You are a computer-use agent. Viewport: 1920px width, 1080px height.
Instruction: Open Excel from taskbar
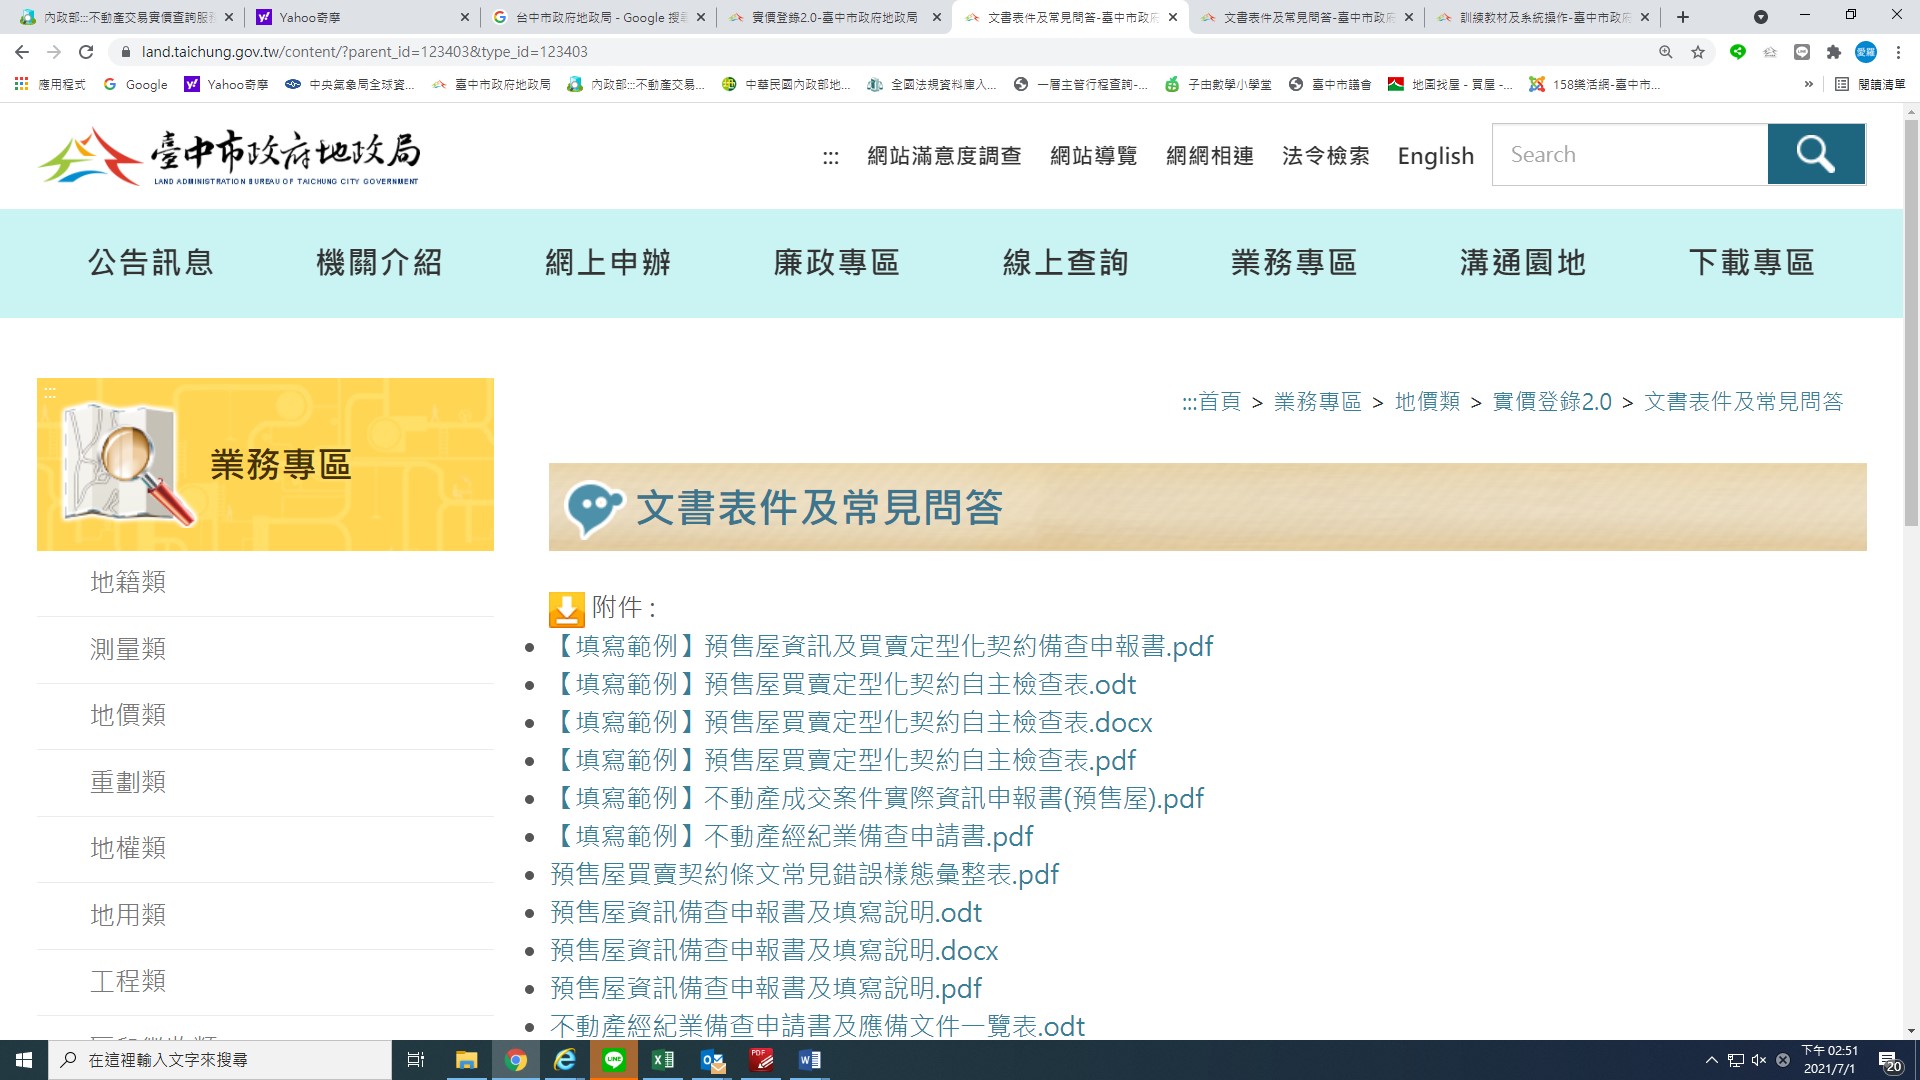click(663, 1060)
